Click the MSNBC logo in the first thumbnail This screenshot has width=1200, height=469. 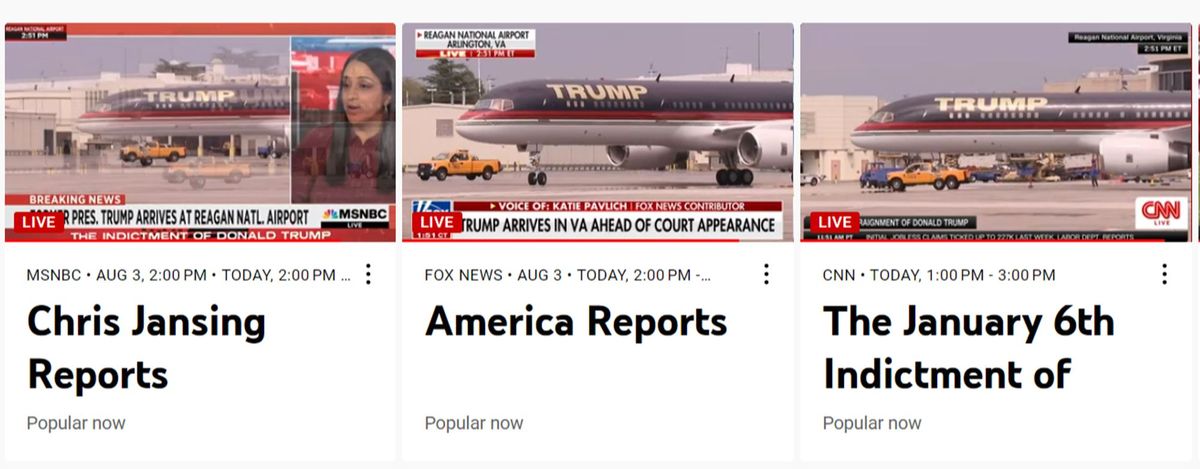(x=355, y=215)
